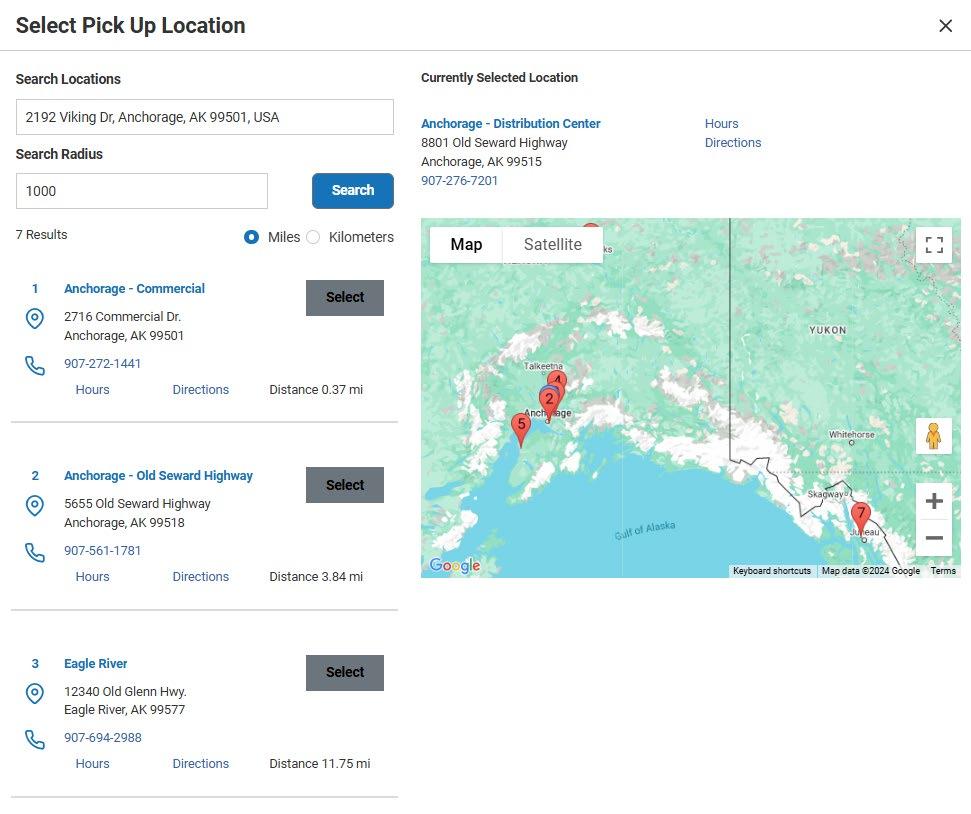Click '2716 Commercial Dr.' address text

pyautogui.click(x=123, y=317)
